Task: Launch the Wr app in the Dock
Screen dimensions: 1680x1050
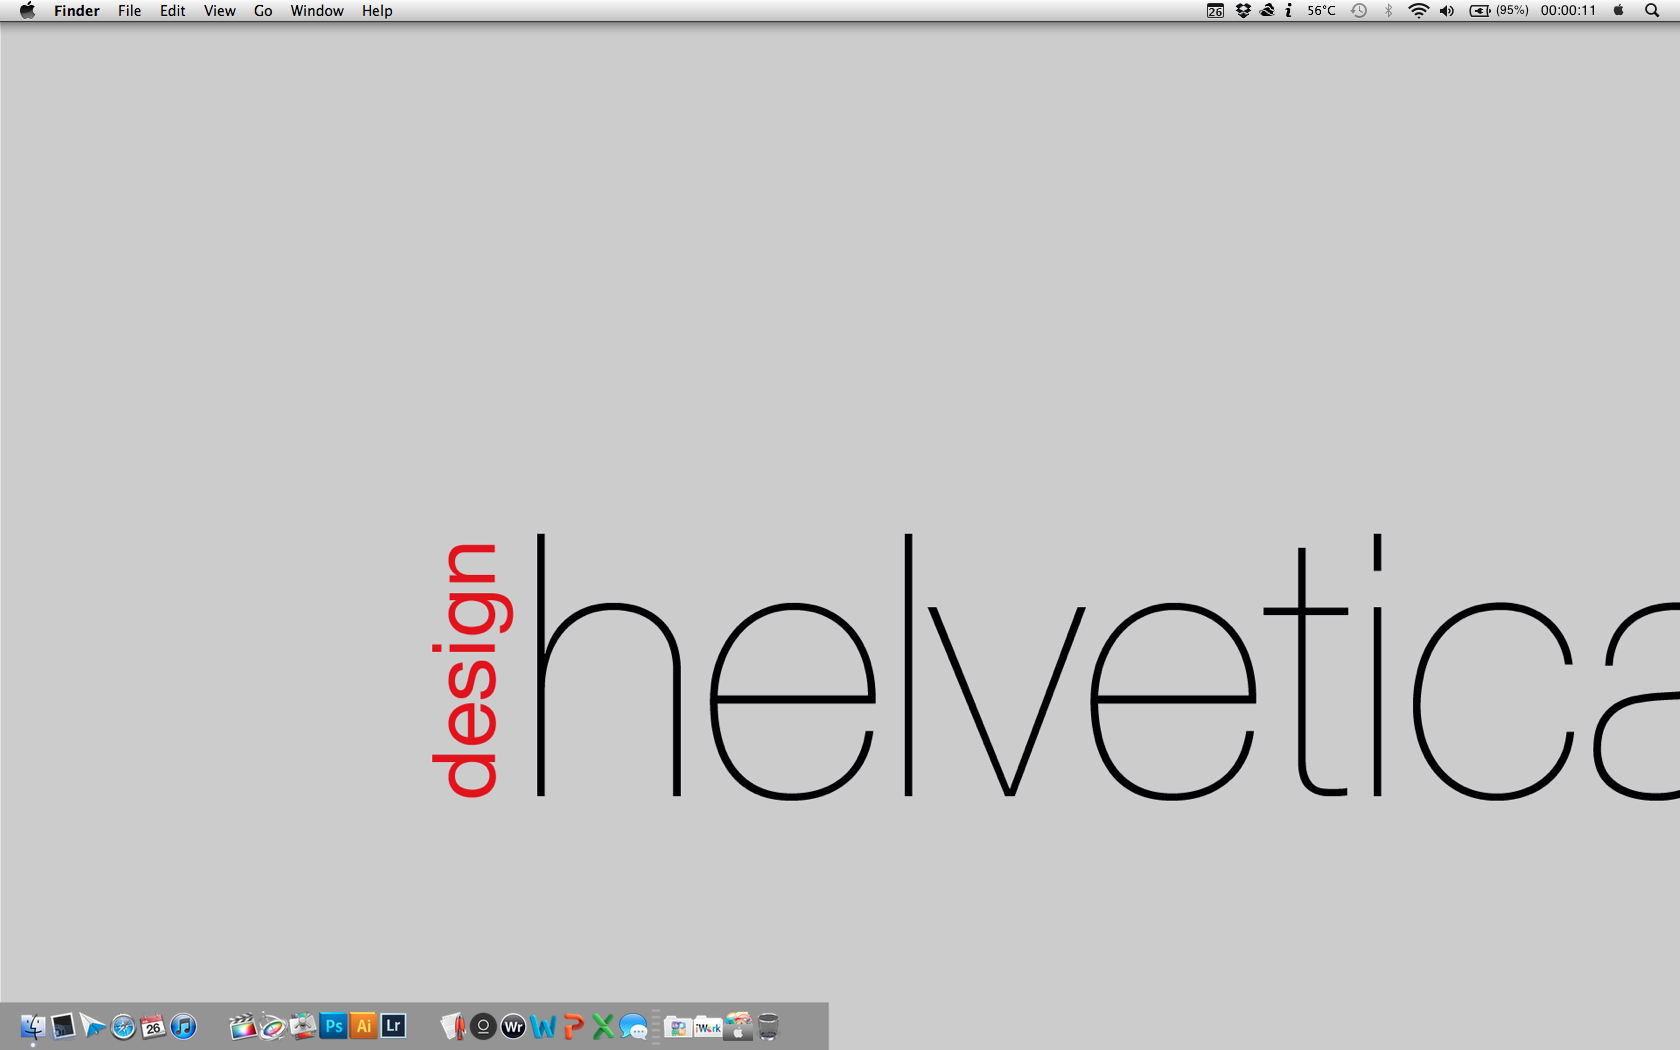Action: 513,1027
